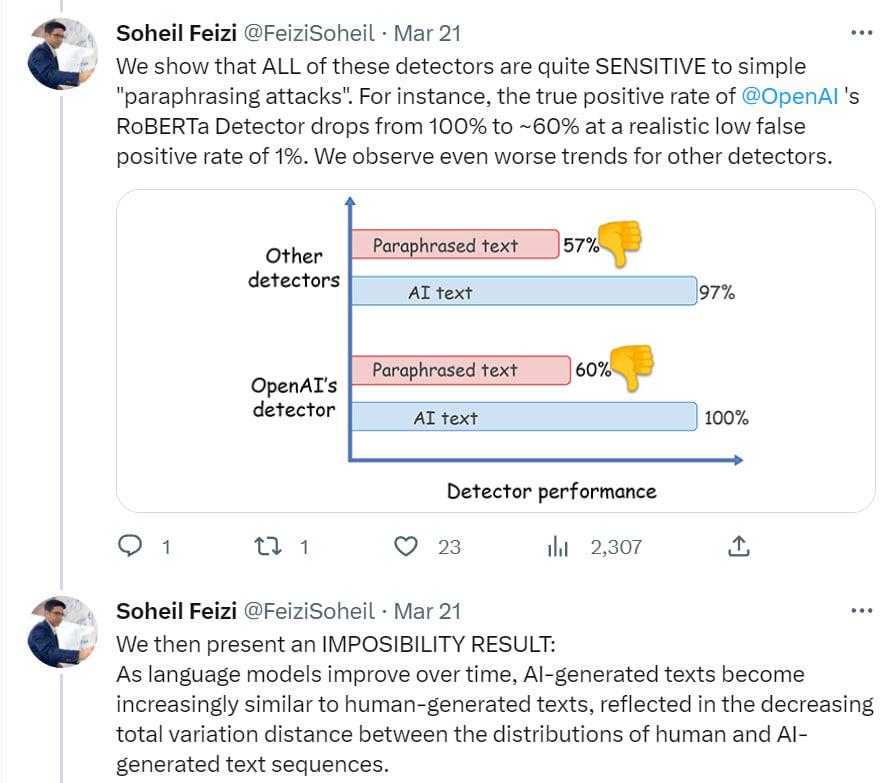Click the reply icon on first tweet
Viewport: 891px width, 783px height.
point(131,546)
